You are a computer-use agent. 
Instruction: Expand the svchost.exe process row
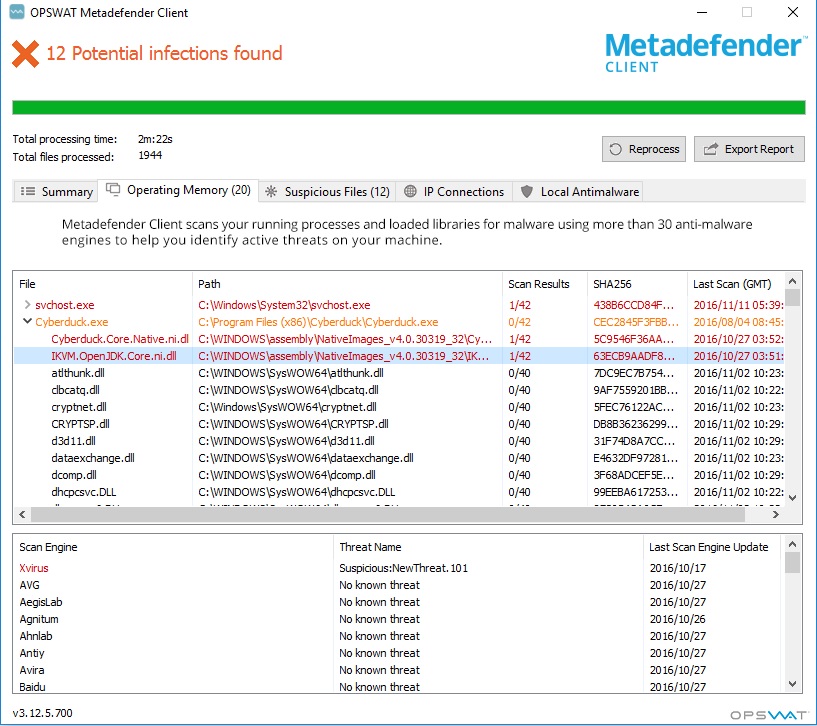pos(27,304)
